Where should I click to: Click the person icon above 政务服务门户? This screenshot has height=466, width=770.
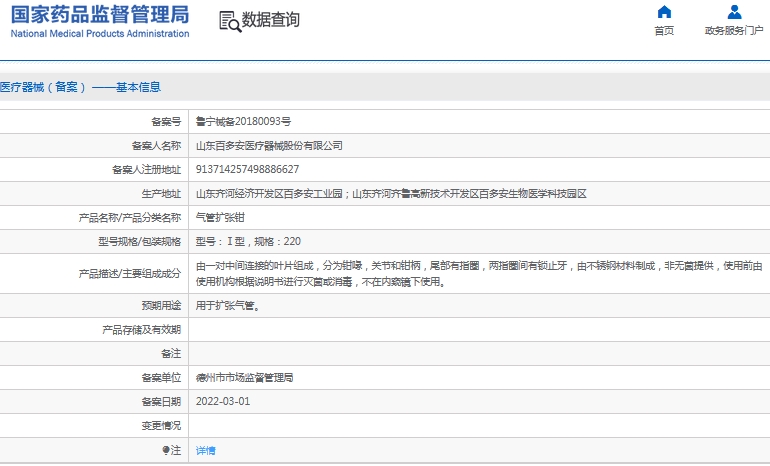point(734,12)
